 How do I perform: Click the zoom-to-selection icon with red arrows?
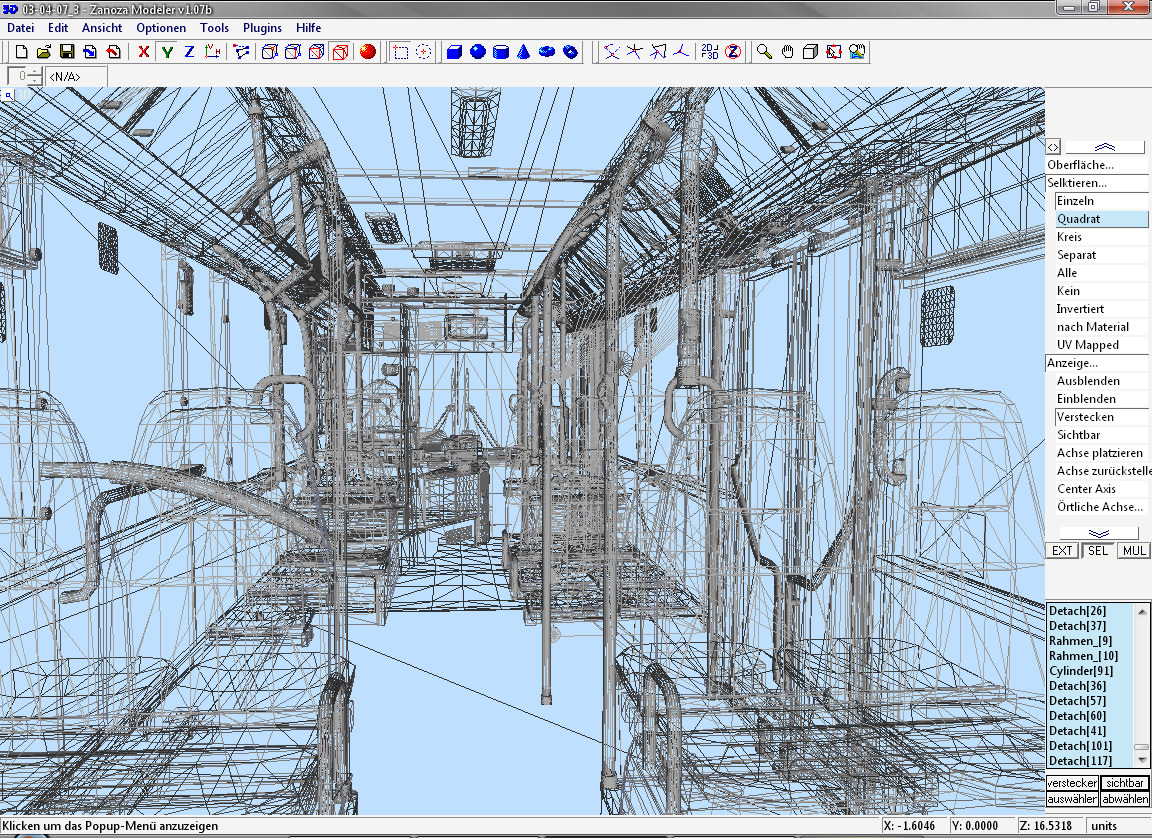(834, 51)
